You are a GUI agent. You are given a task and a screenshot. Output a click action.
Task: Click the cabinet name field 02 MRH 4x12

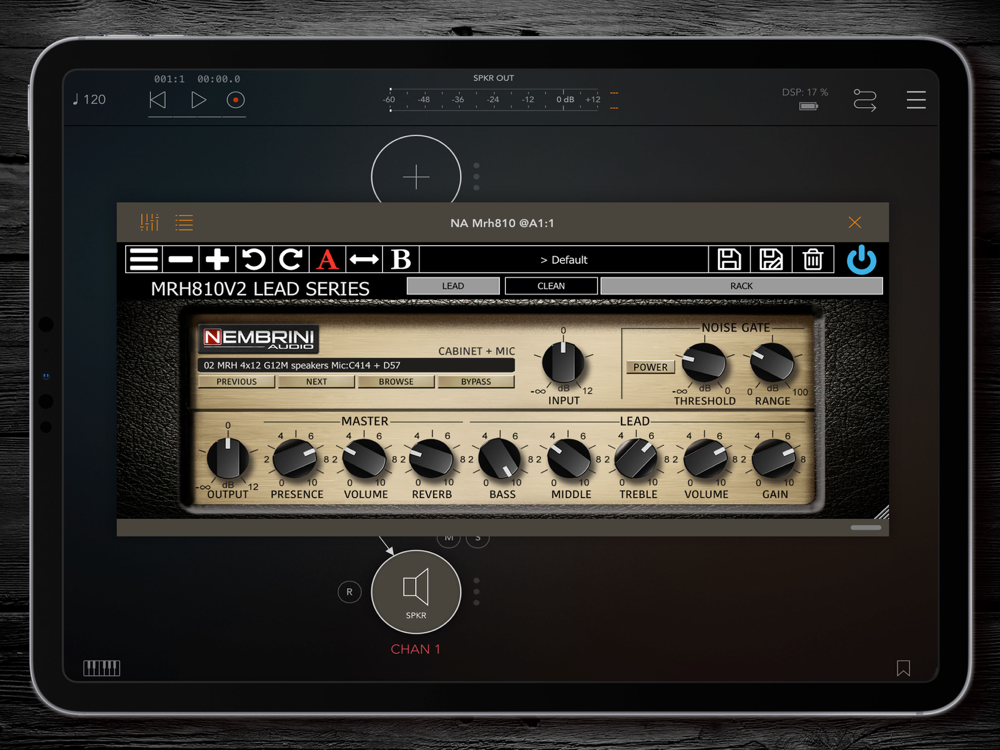(356, 365)
